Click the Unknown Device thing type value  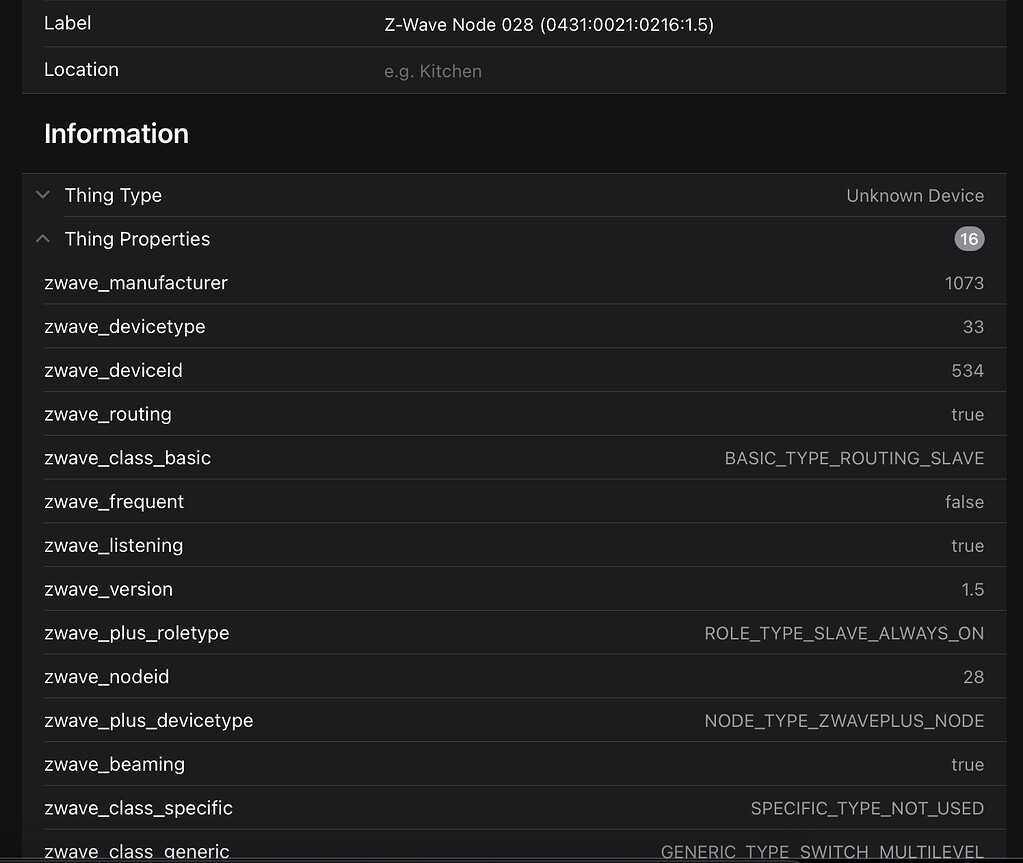[915, 195]
